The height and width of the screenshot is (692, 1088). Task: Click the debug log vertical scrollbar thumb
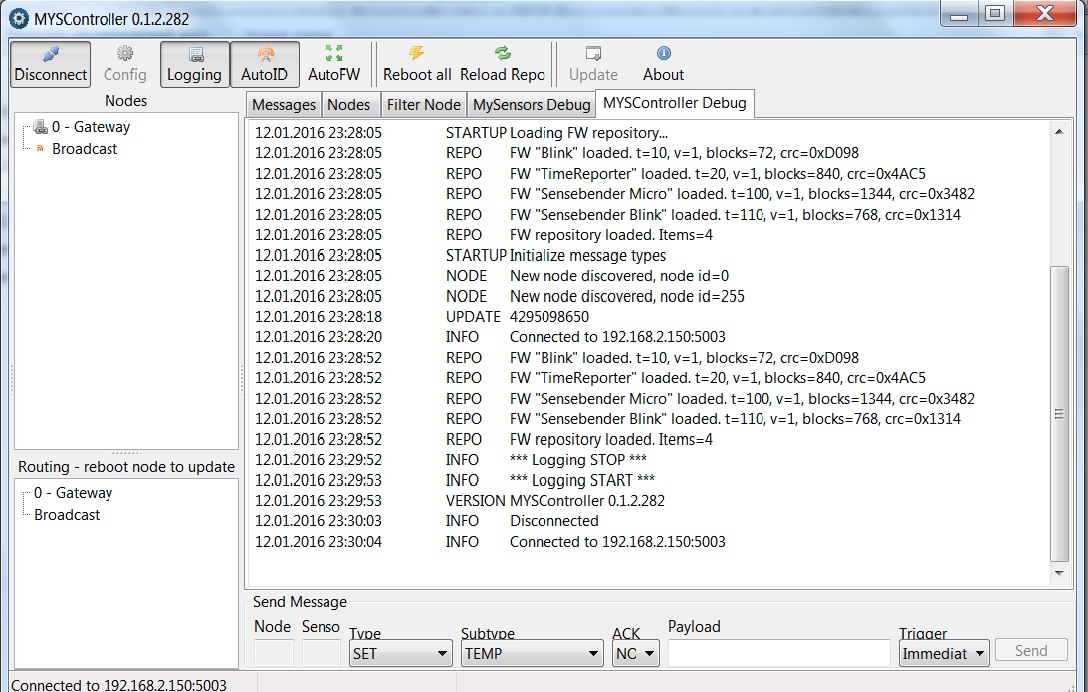point(1059,413)
